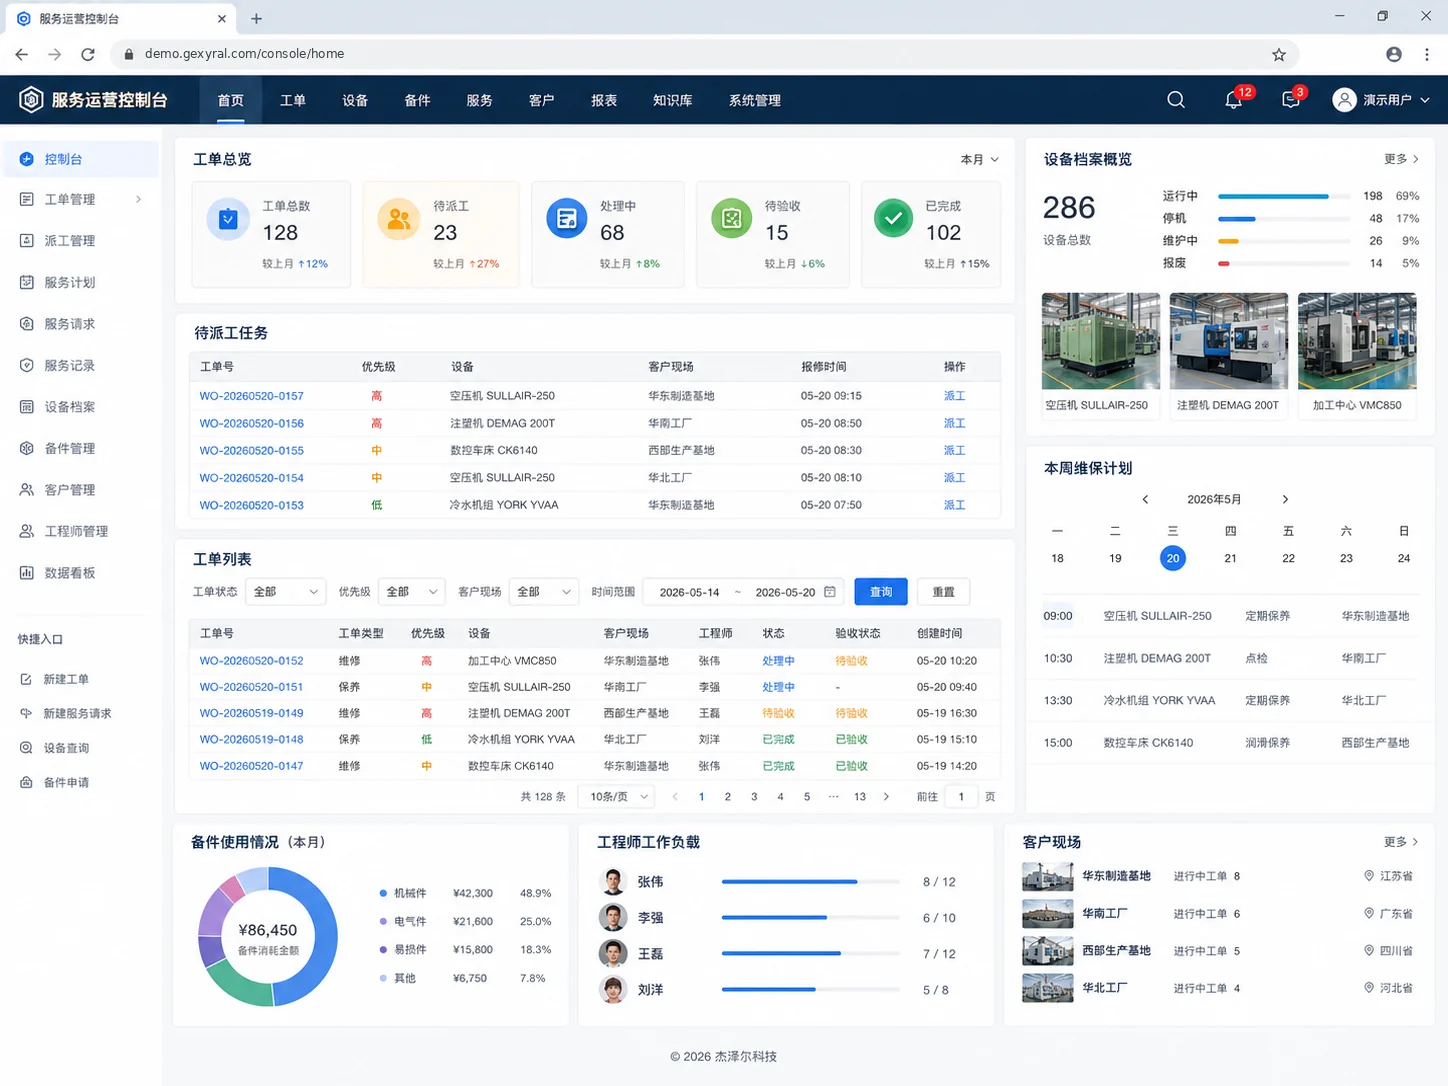Screen dimensions: 1448x1086
Task: Bookmark this page with the star icon
Action: (x=1279, y=54)
